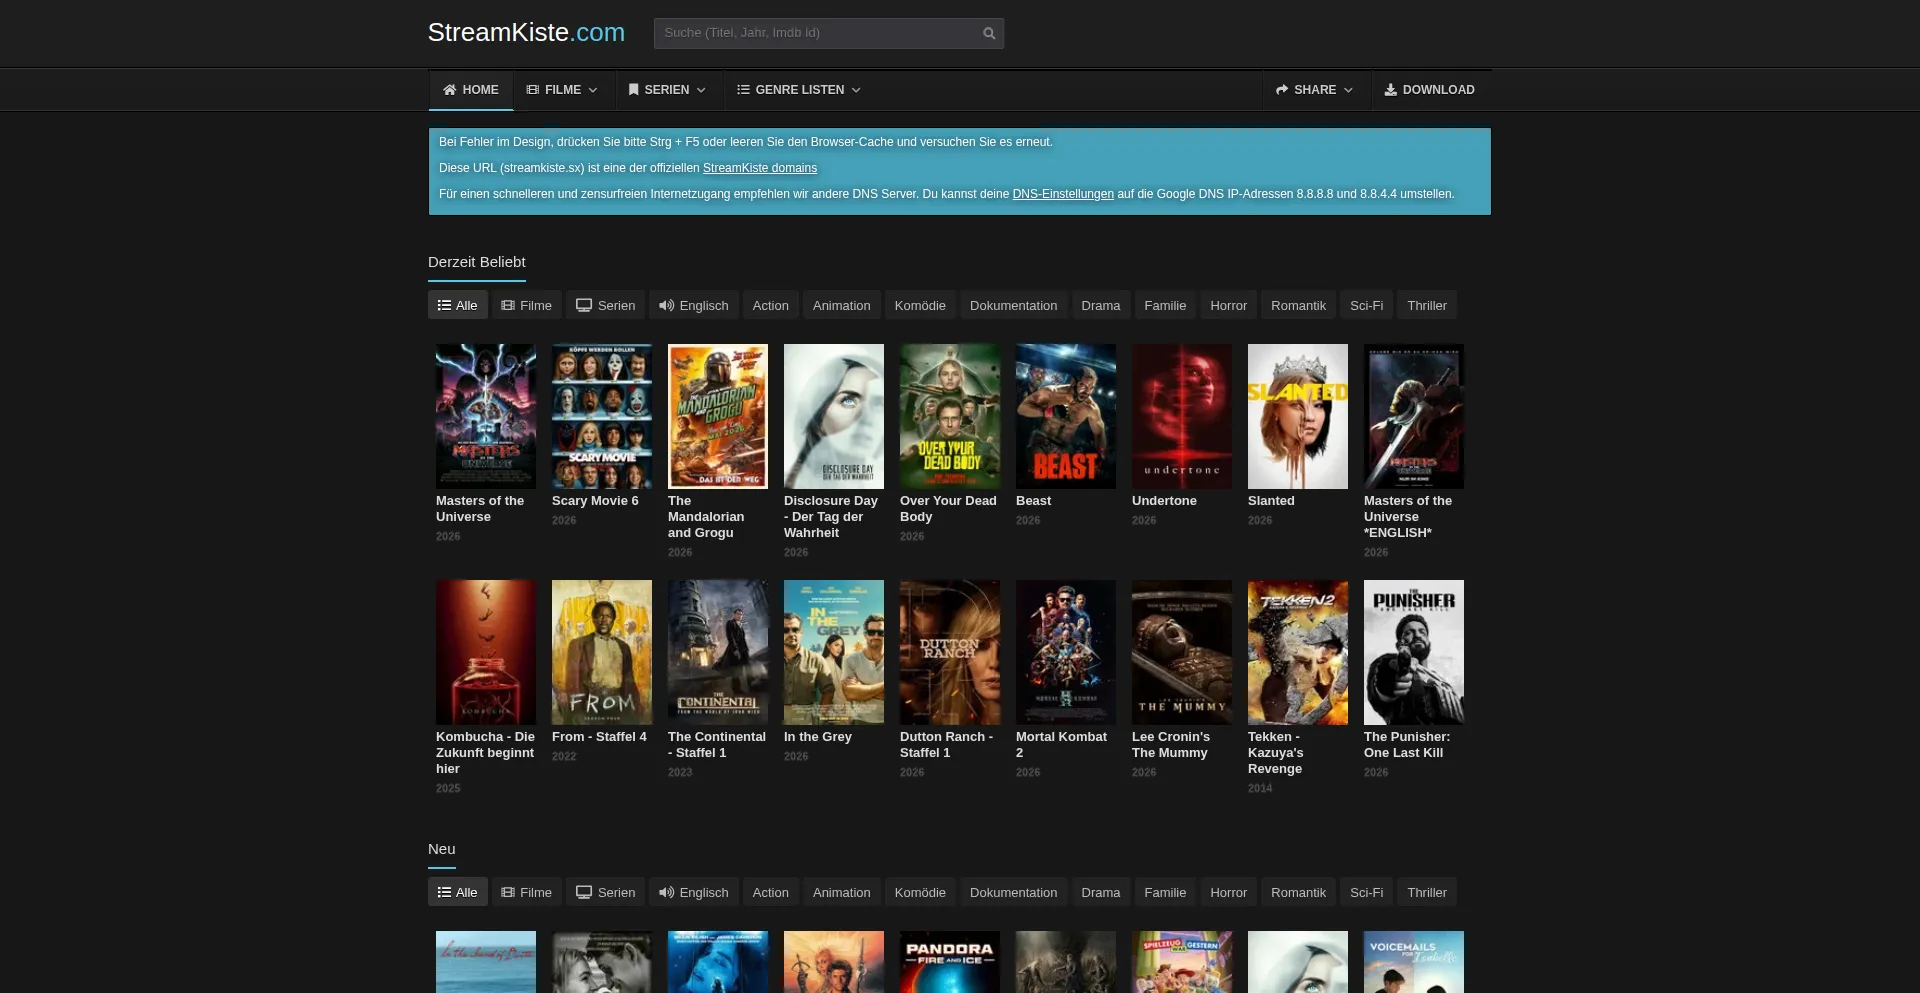Open the Dutton Ranch poster

coord(950,653)
